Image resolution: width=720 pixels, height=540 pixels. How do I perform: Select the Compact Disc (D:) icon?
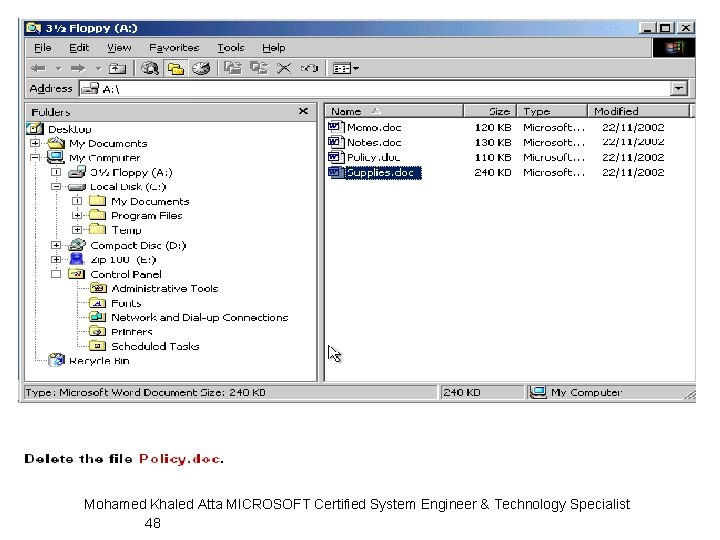coord(77,245)
